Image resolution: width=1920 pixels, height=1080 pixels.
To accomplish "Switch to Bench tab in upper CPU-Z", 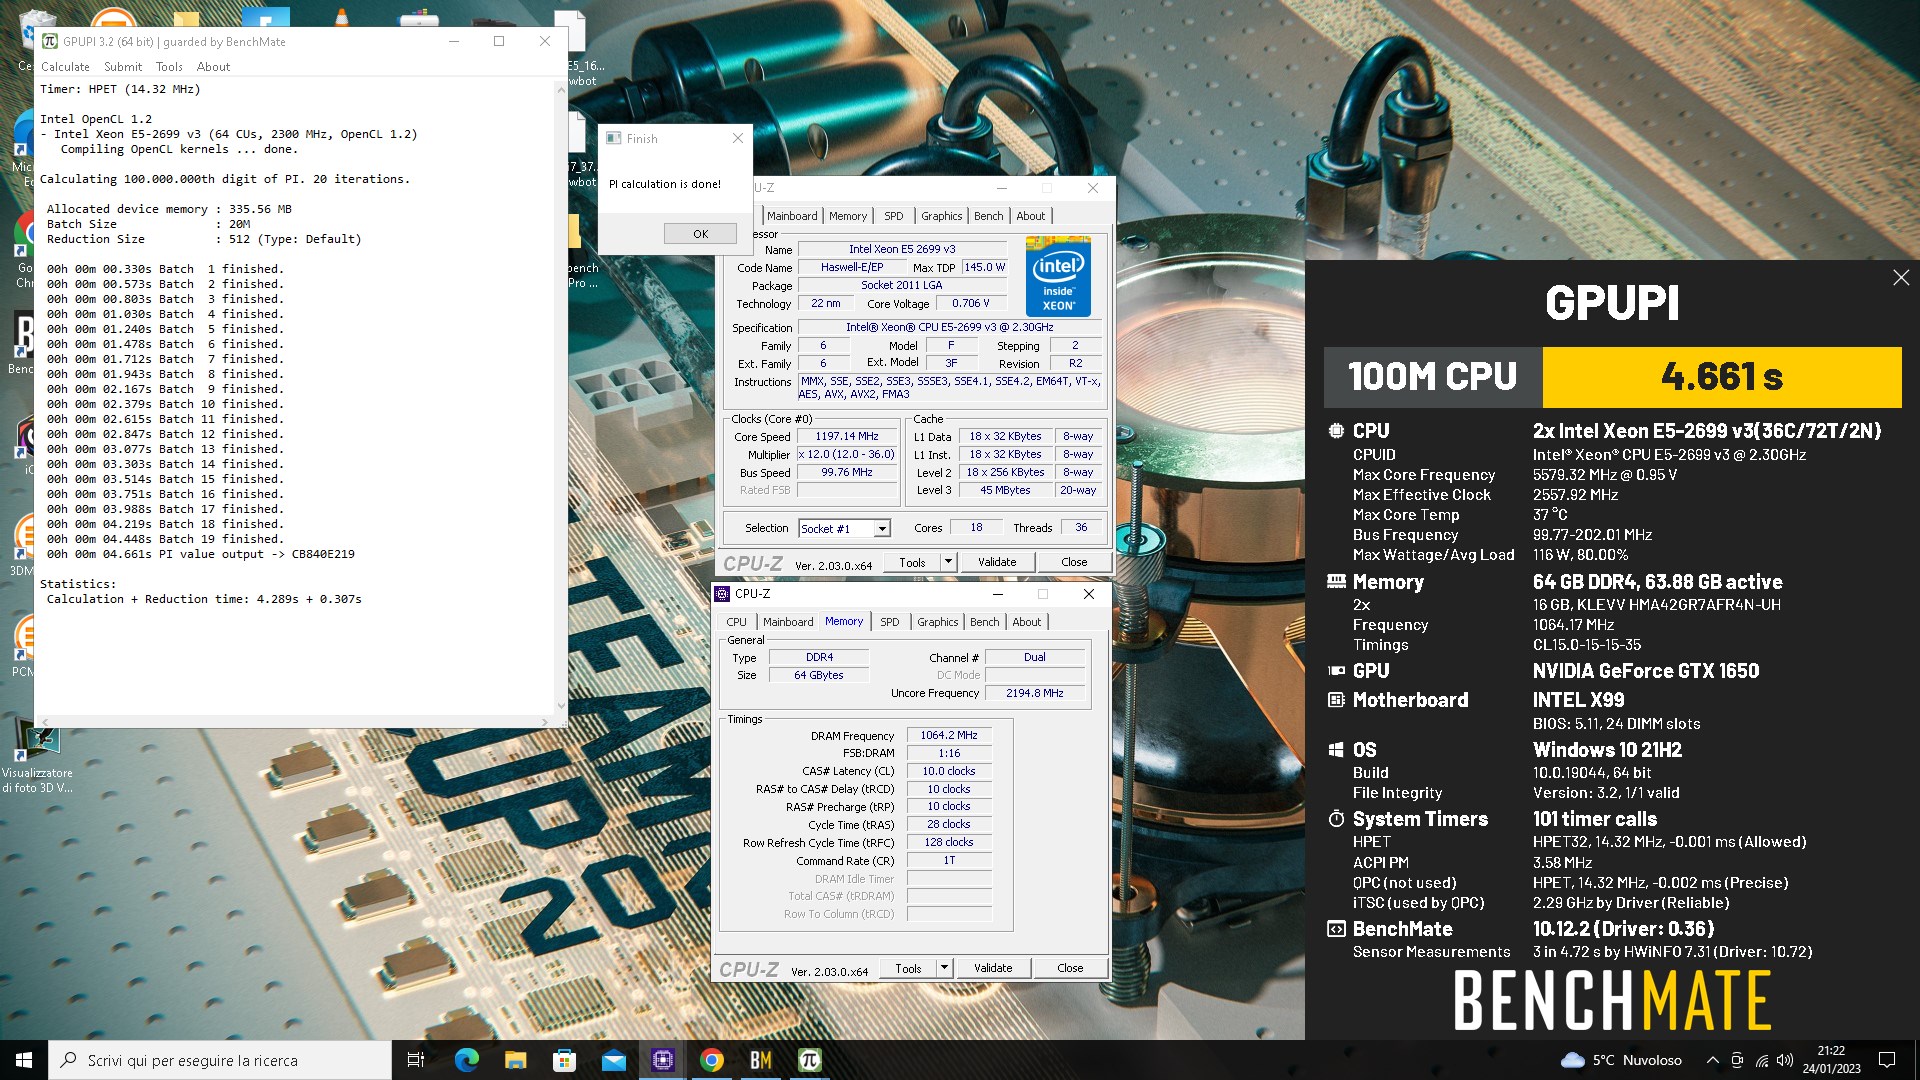I will [x=988, y=216].
